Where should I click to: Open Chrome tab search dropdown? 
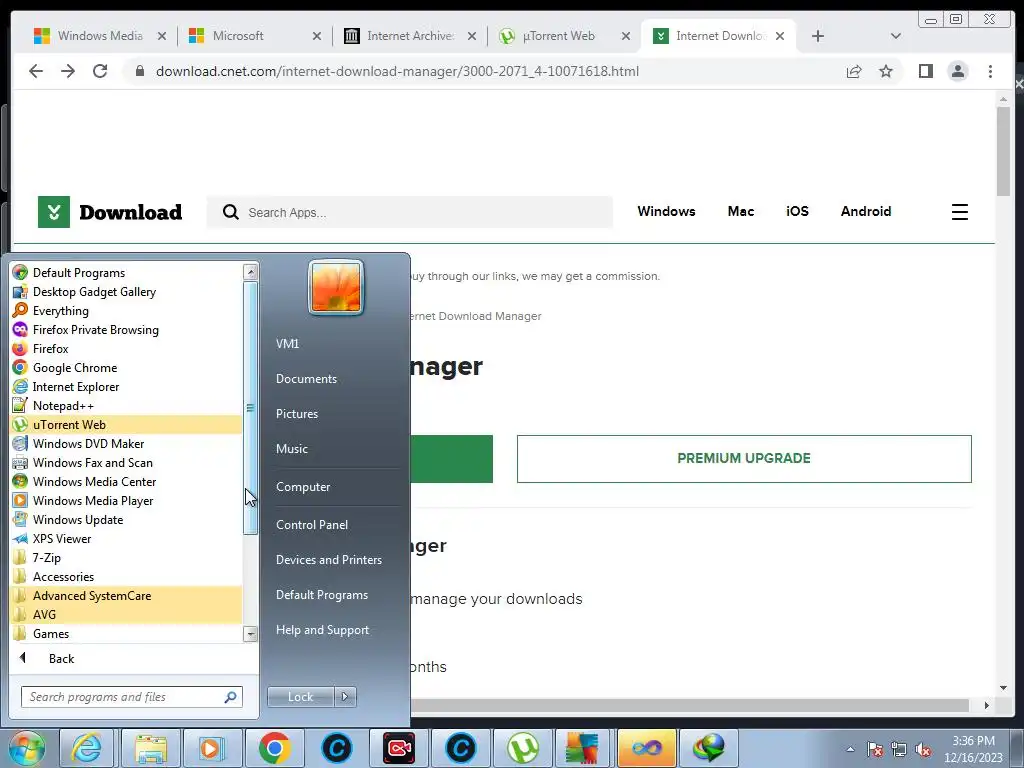(896, 36)
